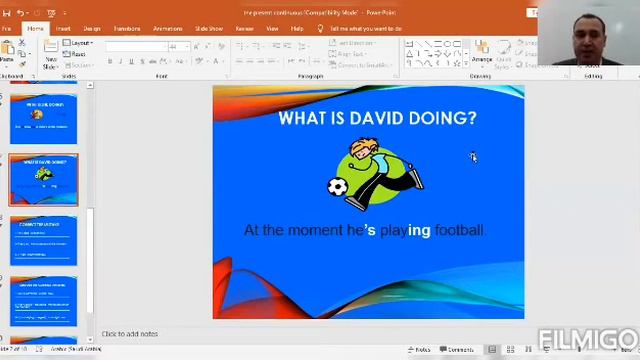Screen dimensions: 640x360
Task: Select the text box shape in shapes gallery
Action: [x=409, y=44]
